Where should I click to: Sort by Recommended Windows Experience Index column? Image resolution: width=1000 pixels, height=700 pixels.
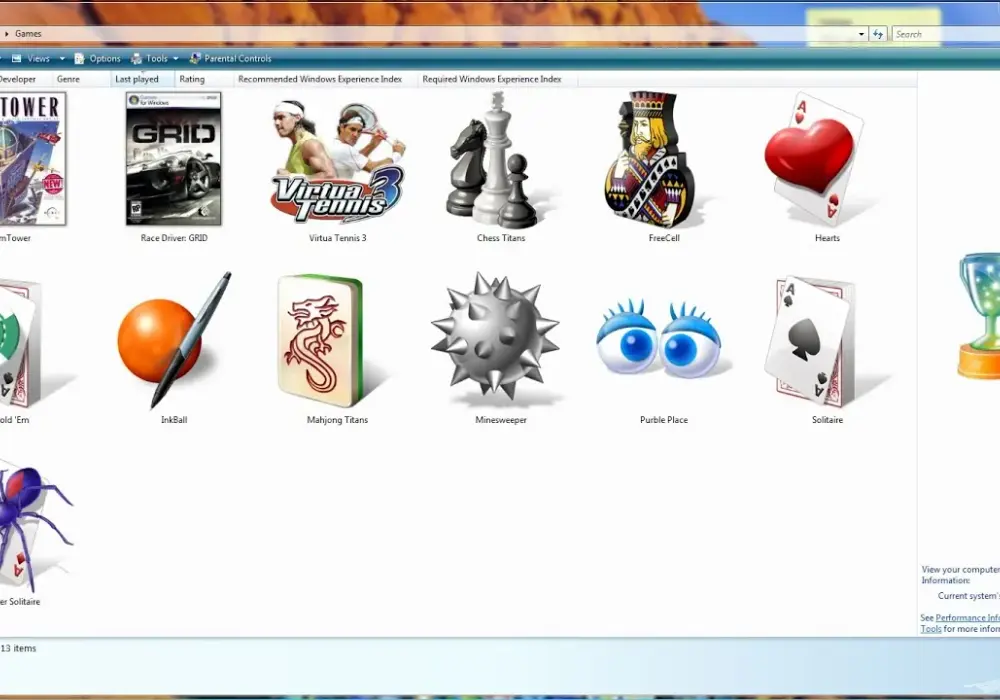click(325, 79)
